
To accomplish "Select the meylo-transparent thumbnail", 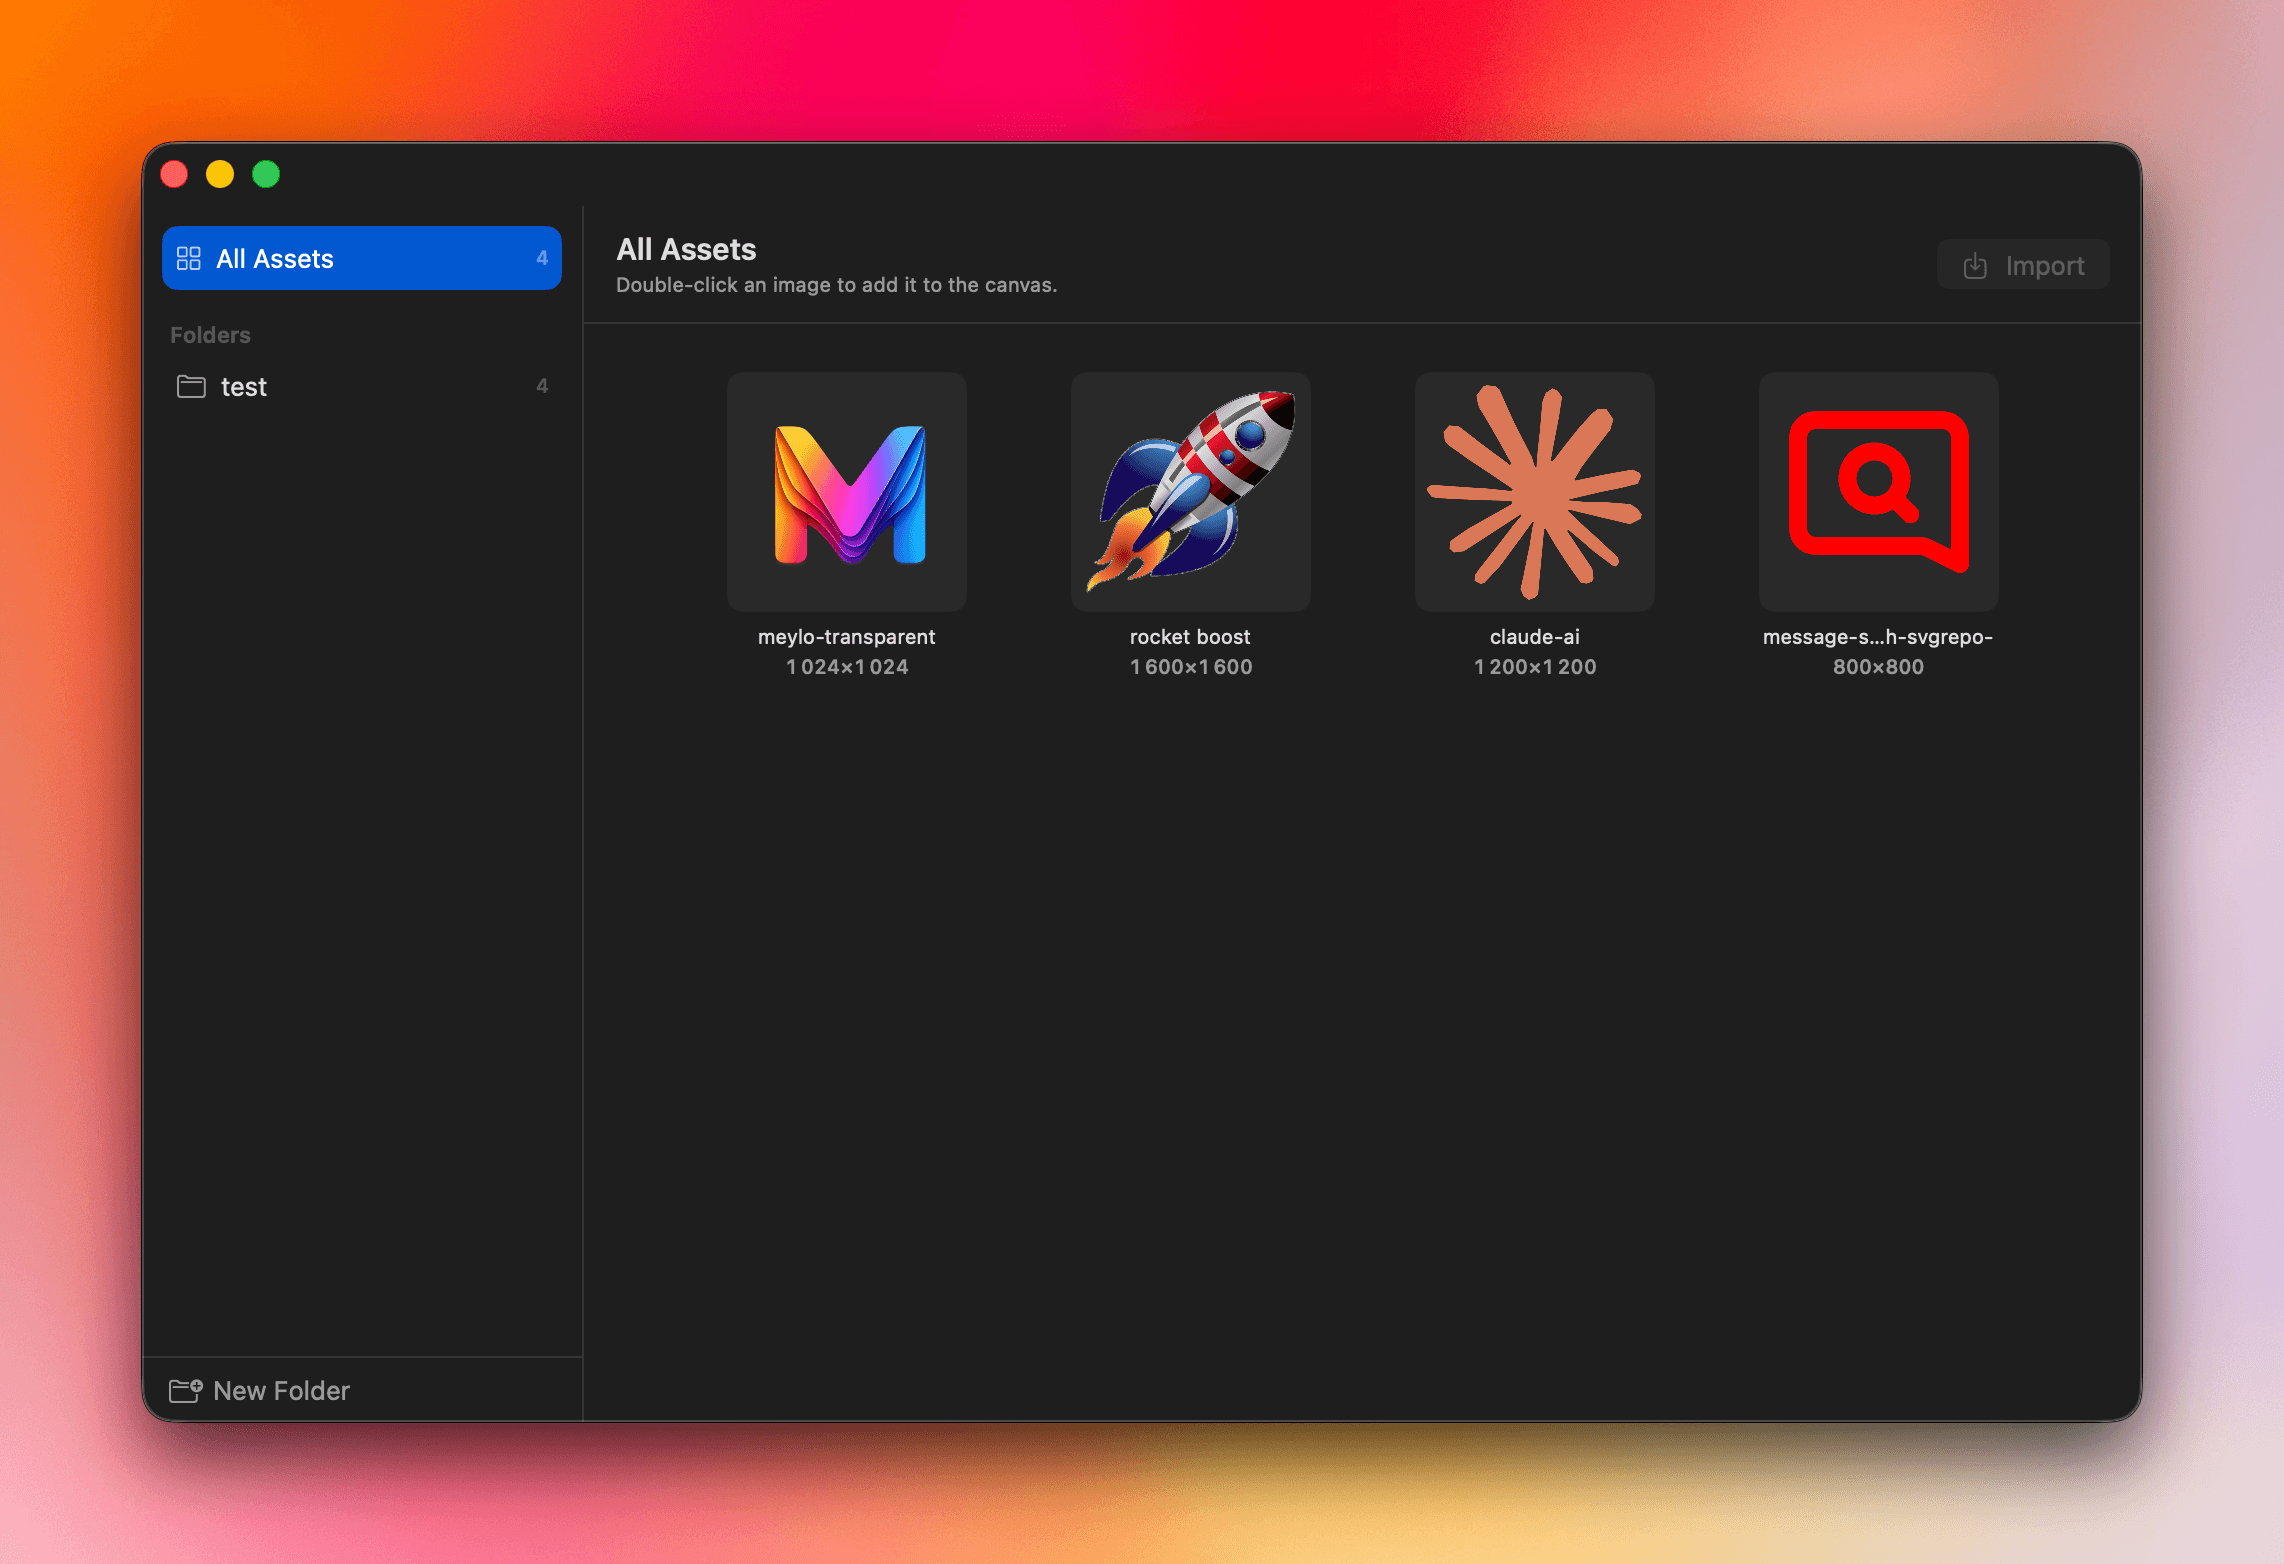I will tap(847, 492).
